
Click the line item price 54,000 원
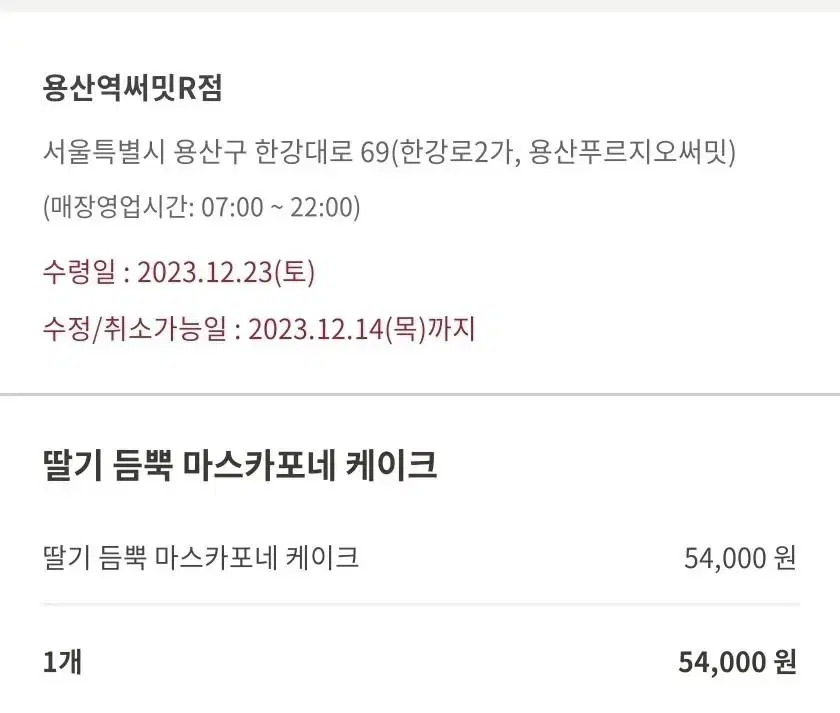(740, 558)
